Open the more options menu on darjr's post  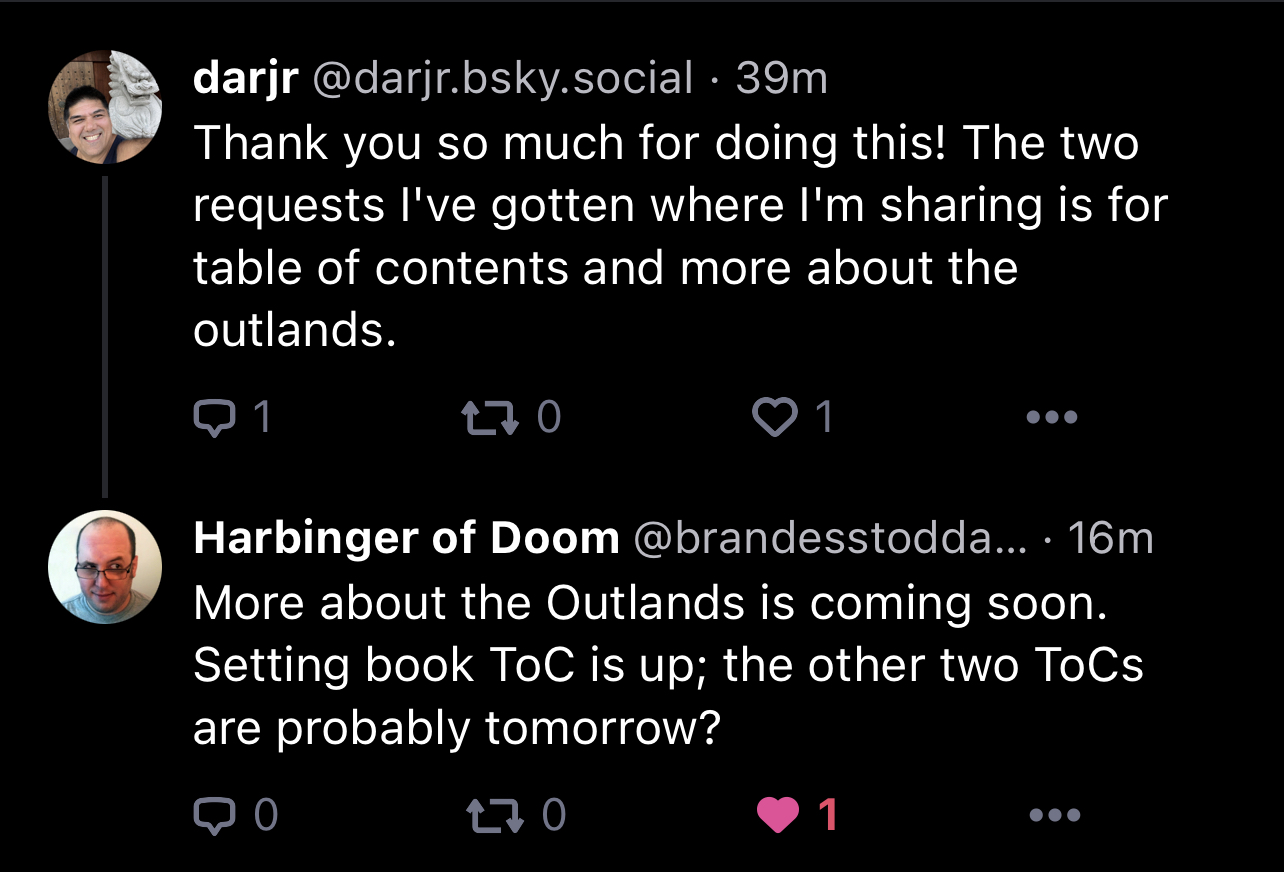click(1054, 418)
